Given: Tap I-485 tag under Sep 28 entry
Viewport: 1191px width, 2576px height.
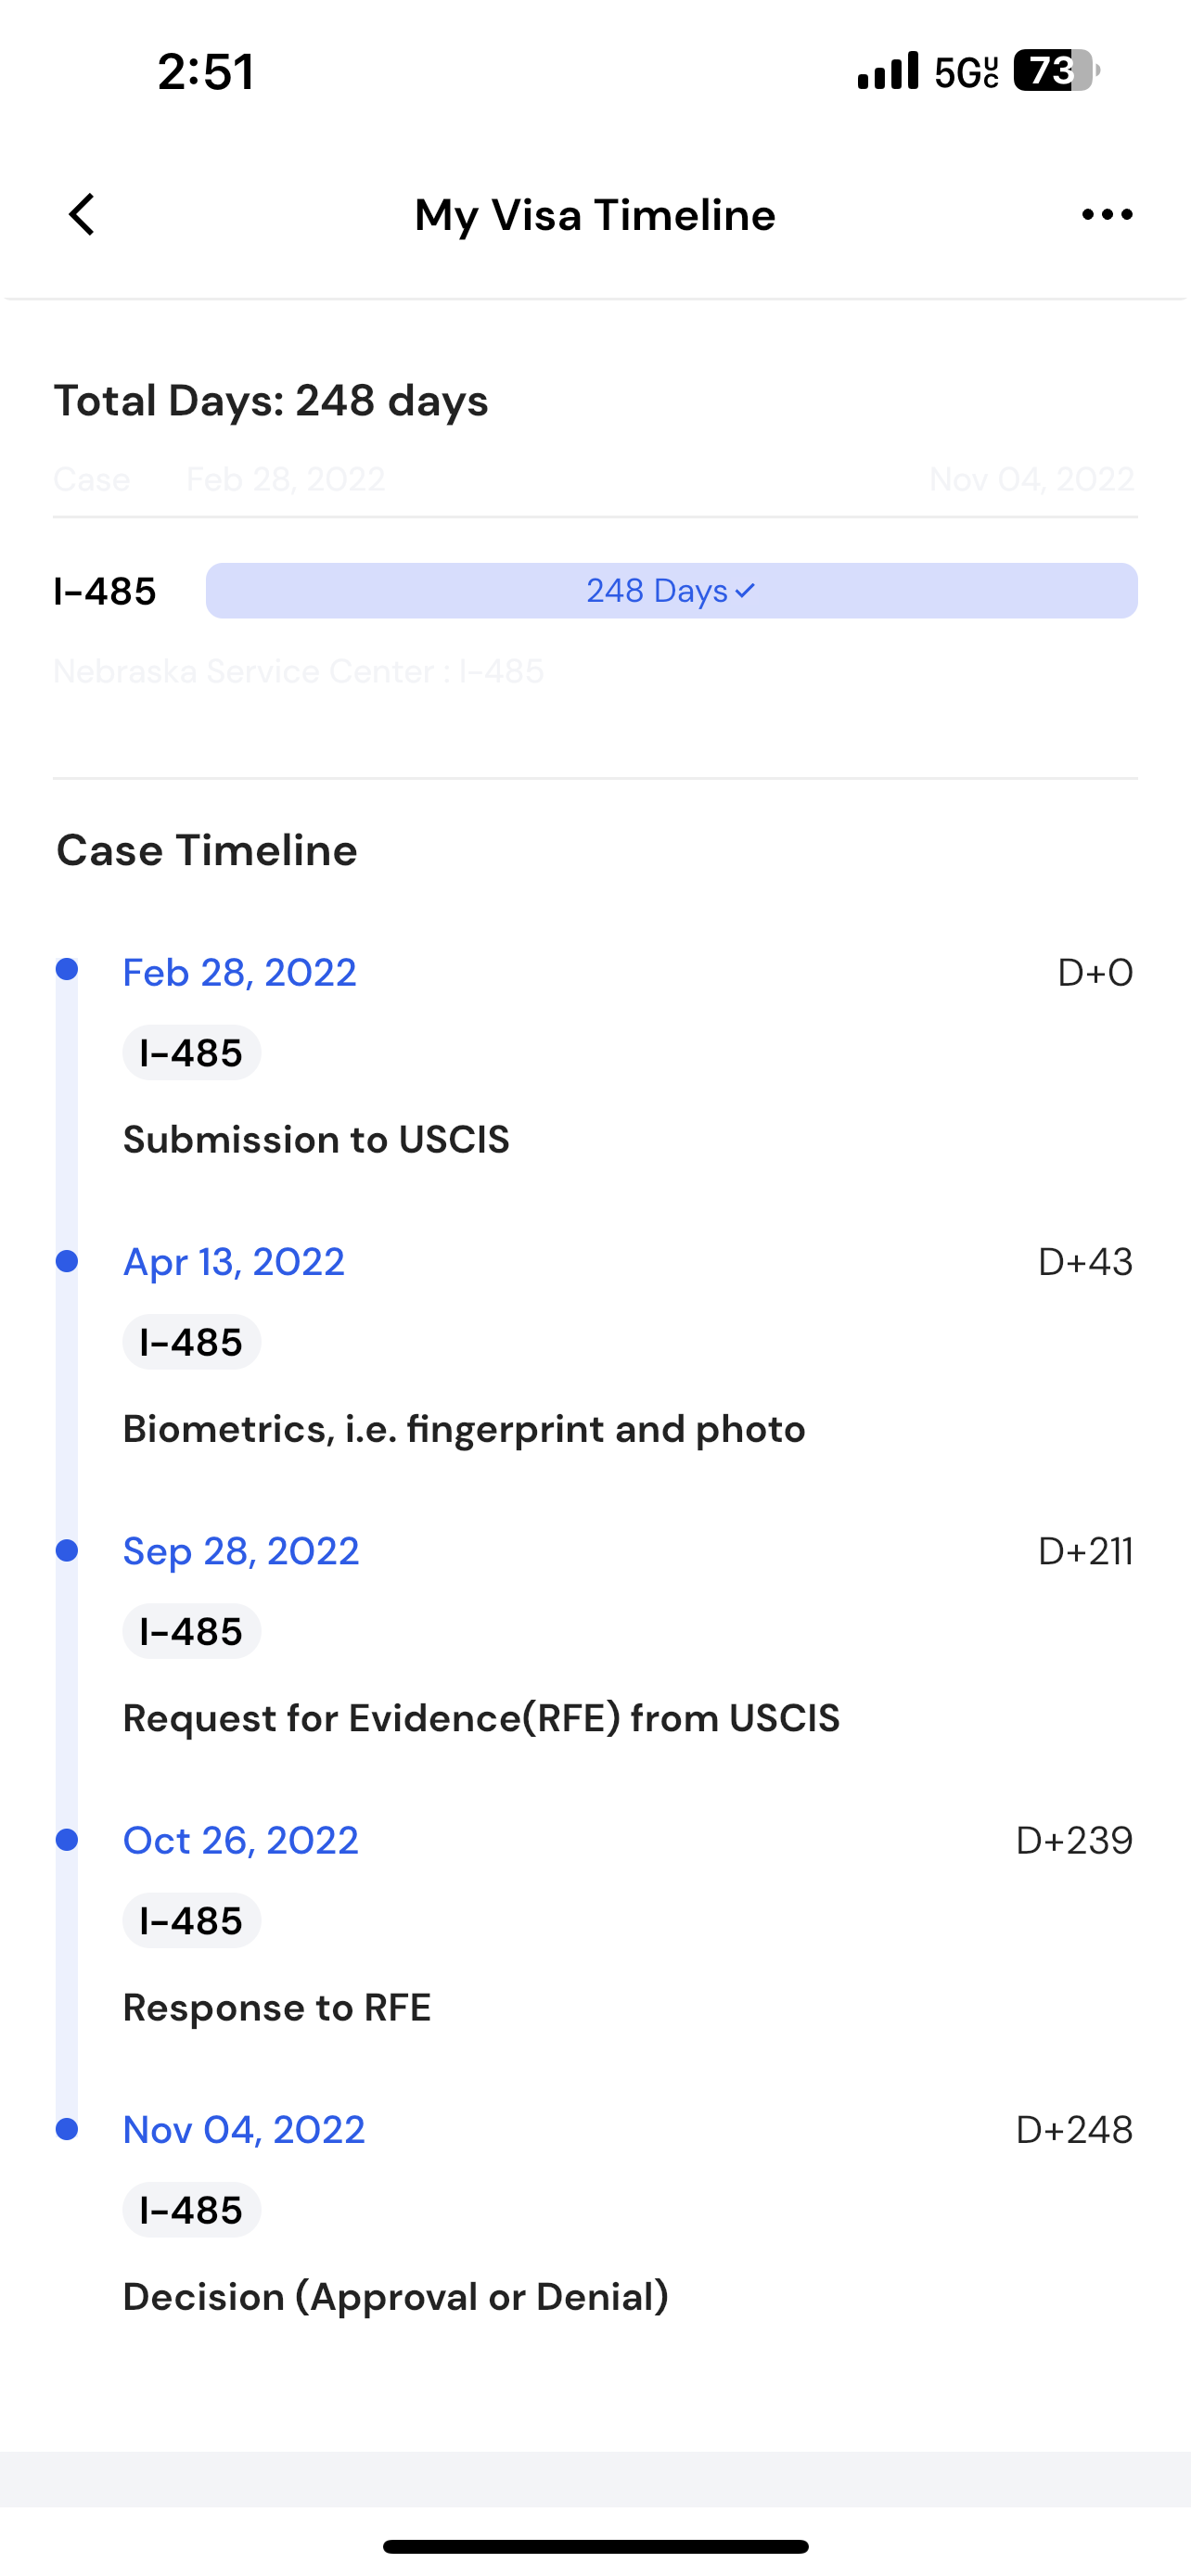Looking at the screenshot, I should [191, 1632].
